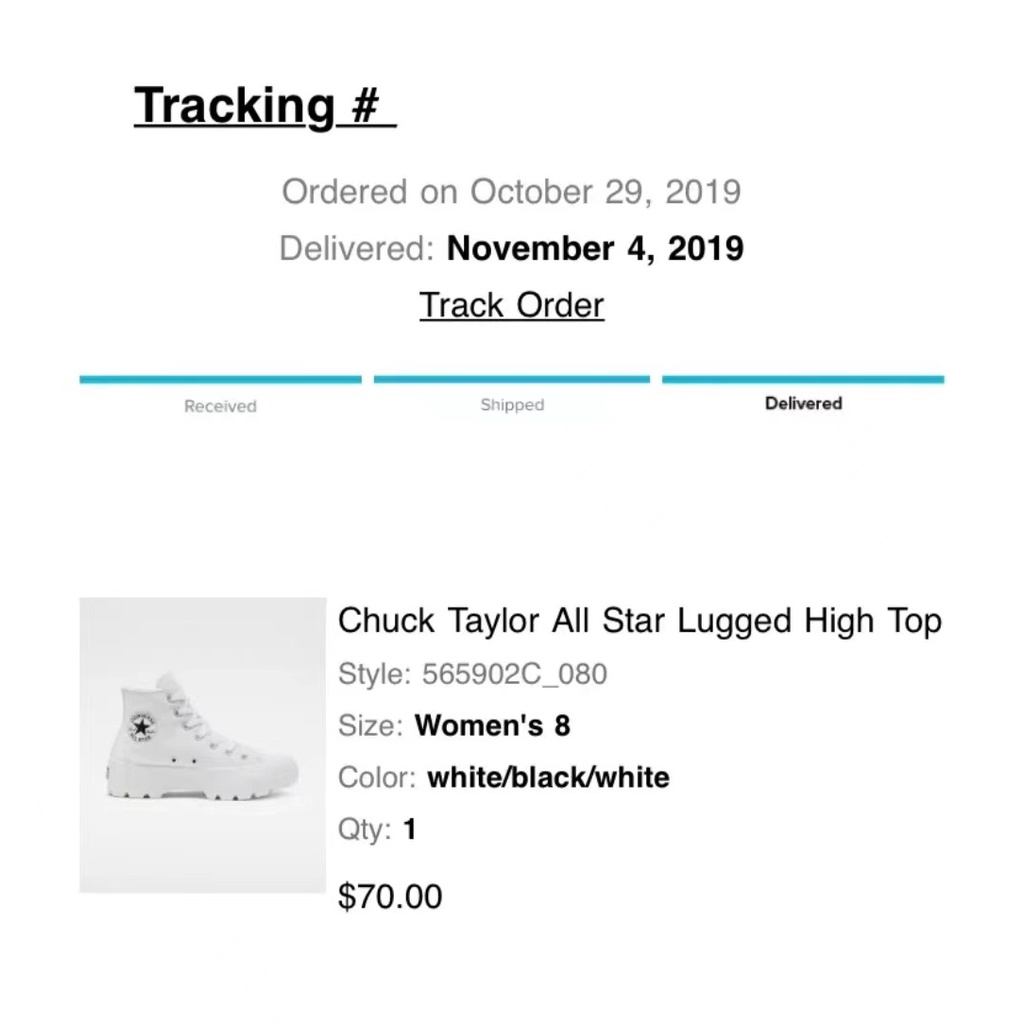The height and width of the screenshot is (1024, 1024).
Task: Click the Delivered progress bar segment
Action: click(803, 380)
